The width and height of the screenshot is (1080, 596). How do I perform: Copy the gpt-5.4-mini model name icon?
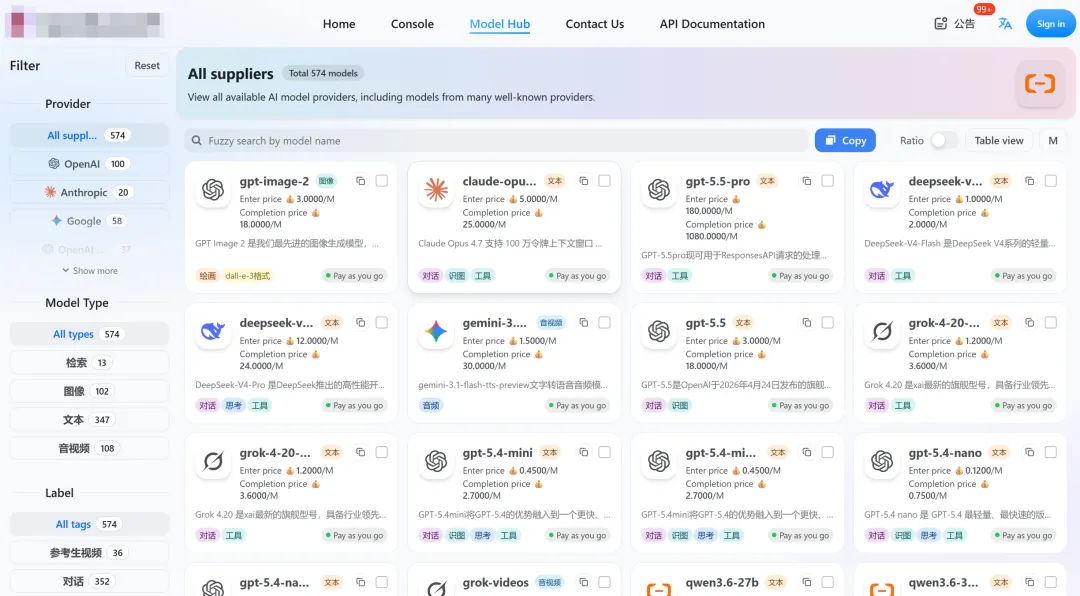[x=583, y=453]
